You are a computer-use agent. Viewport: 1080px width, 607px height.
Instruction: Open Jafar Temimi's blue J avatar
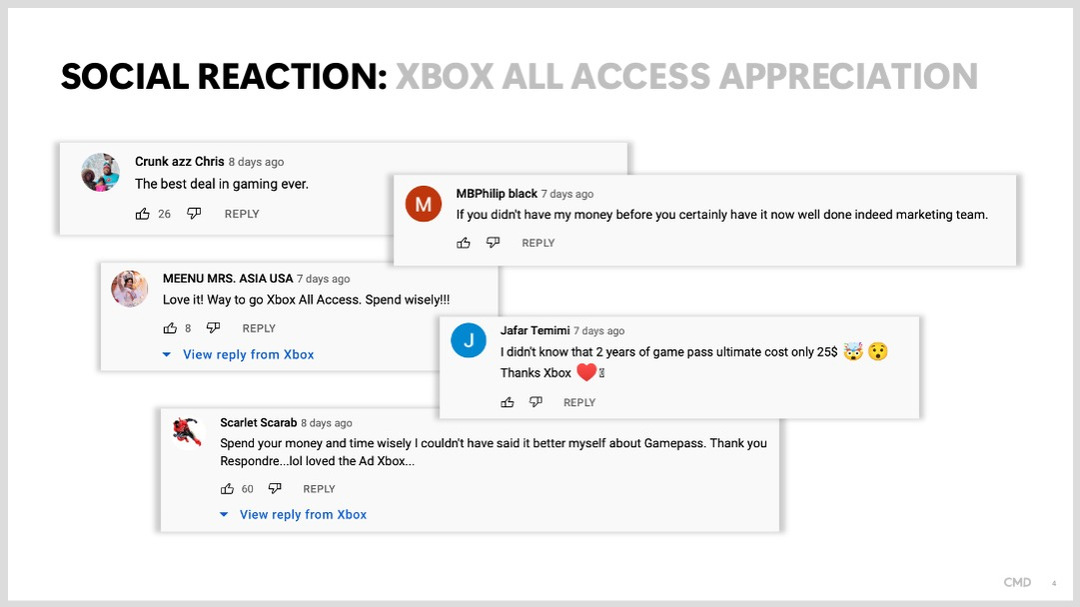point(468,340)
